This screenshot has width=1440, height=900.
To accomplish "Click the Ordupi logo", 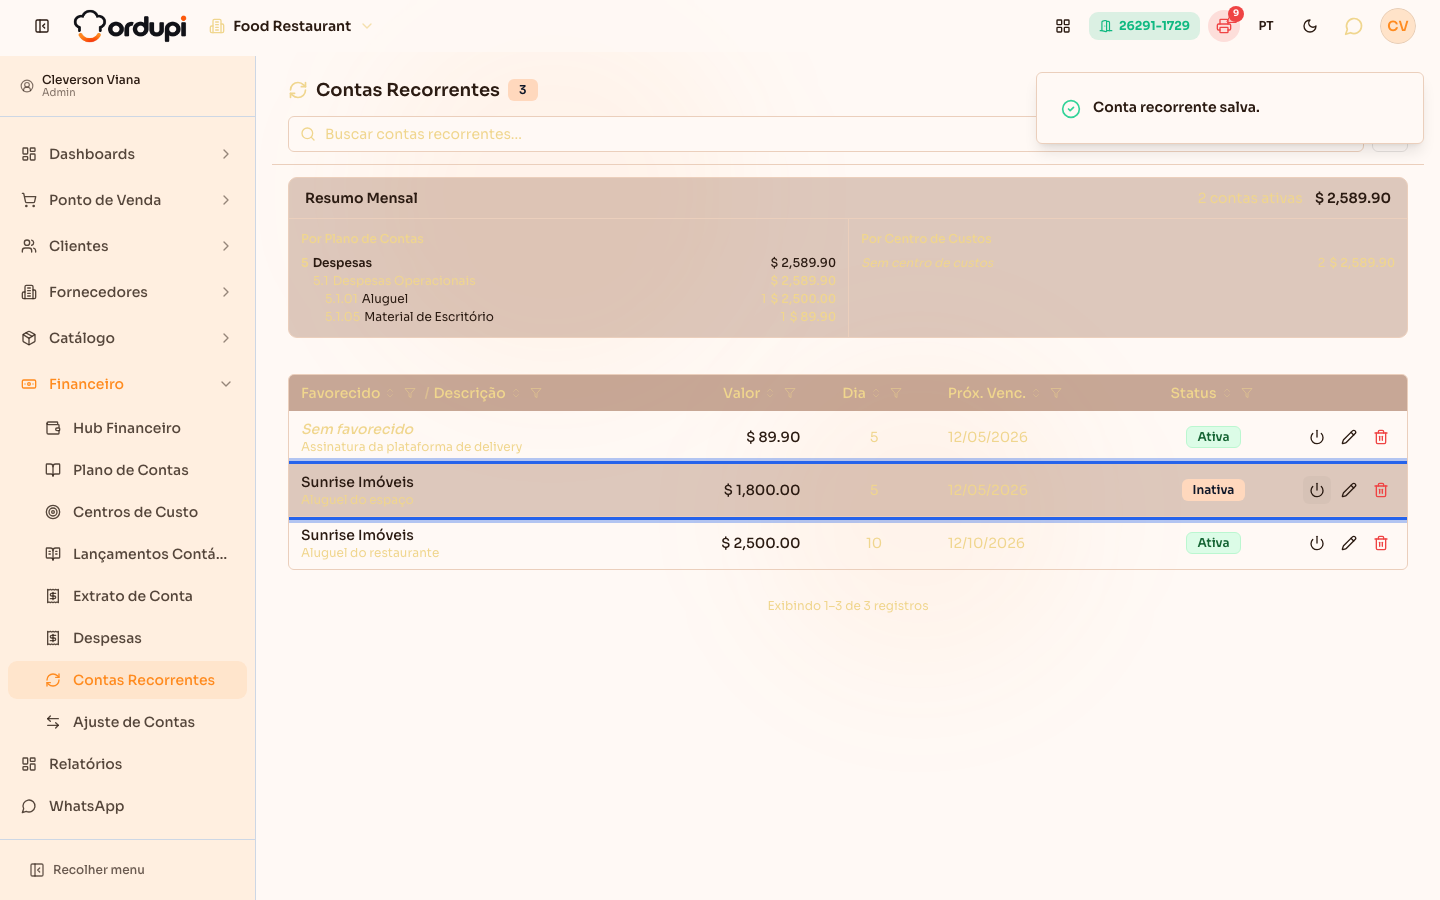I will [130, 26].
